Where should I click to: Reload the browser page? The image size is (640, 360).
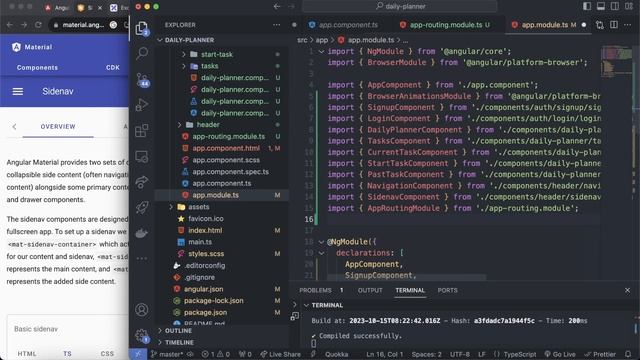coord(38,25)
